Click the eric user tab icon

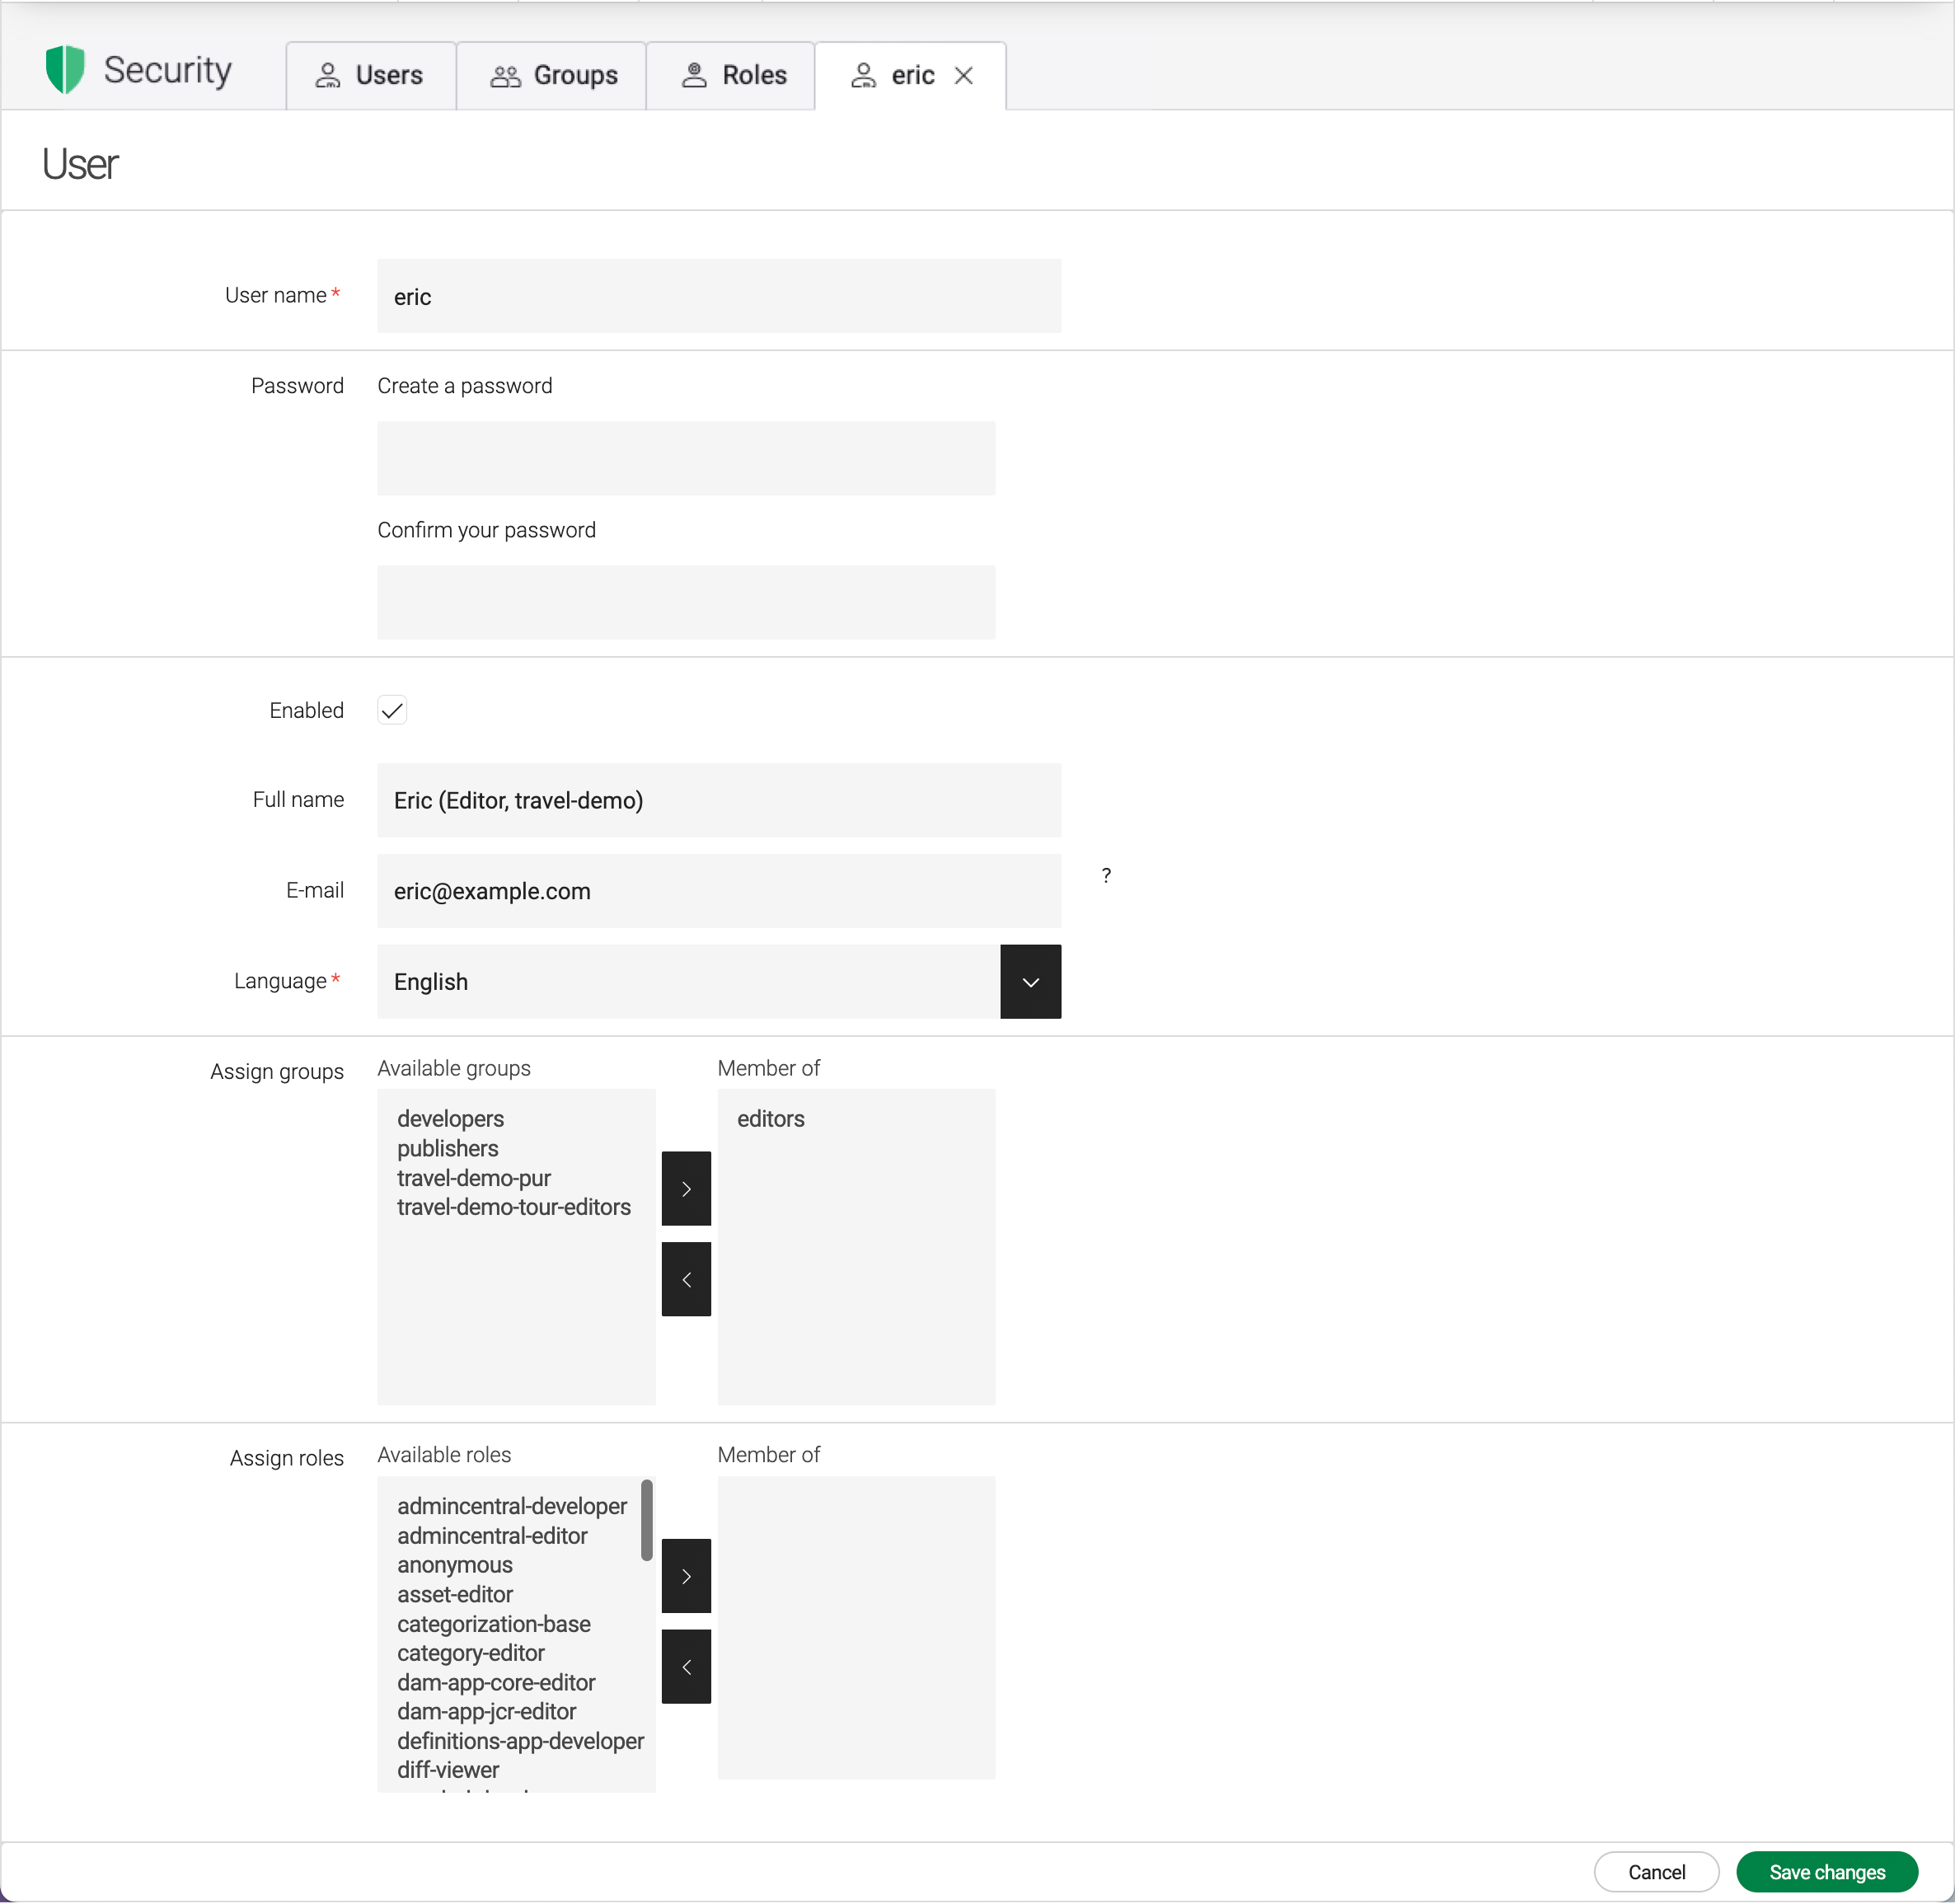tap(862, 73)
